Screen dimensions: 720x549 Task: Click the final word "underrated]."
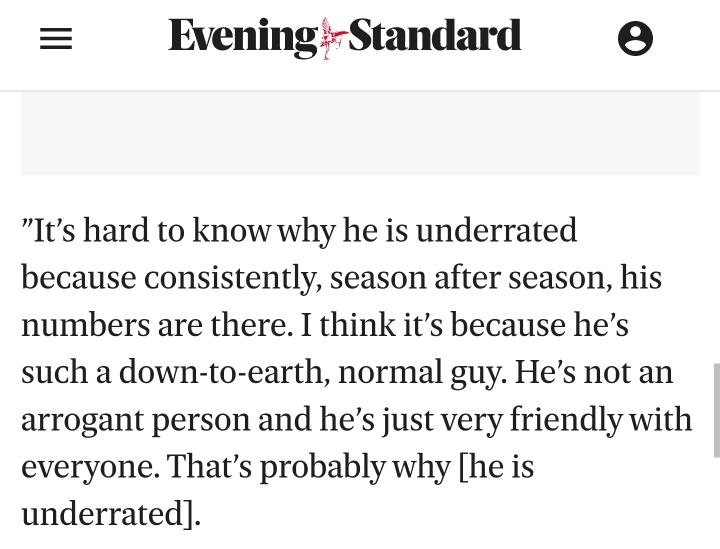tap(111, 514)
